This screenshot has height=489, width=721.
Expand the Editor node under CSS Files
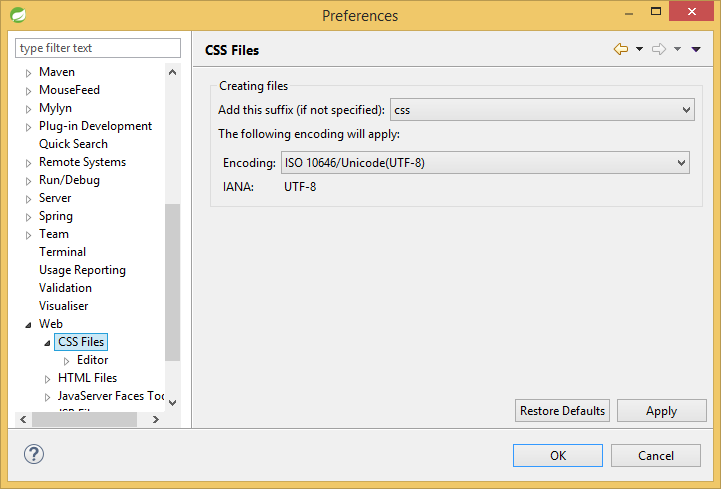point(67,361)
